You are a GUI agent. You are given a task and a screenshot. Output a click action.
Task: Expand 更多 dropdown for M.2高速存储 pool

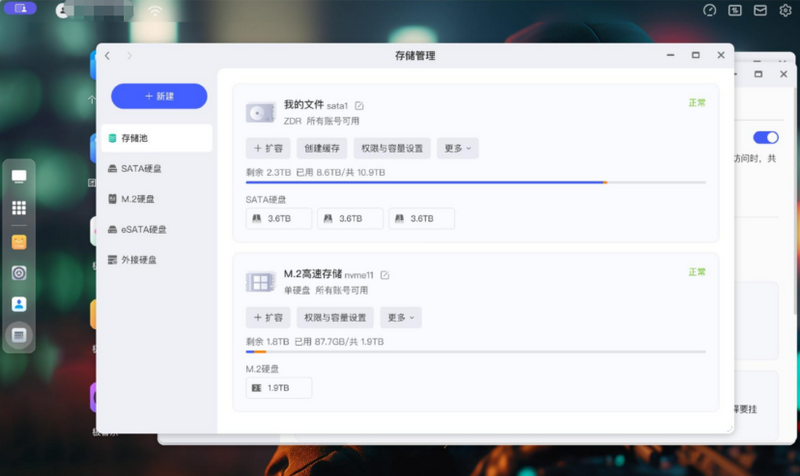401,318
